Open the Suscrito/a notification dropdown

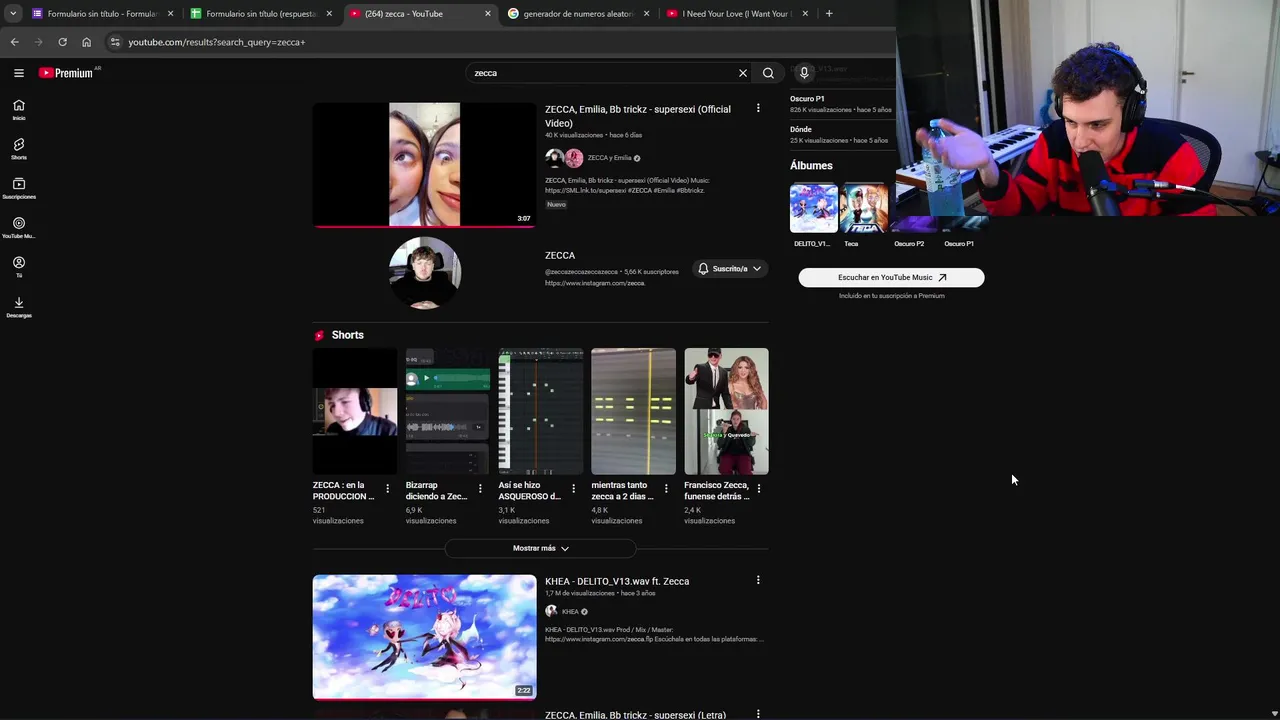(730, 269)
